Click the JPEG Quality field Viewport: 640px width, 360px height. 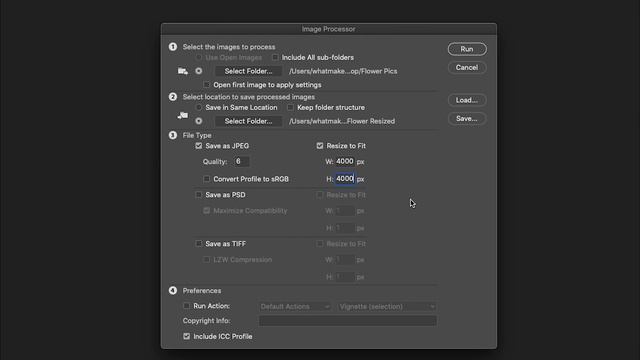click(x=241, y=162)
